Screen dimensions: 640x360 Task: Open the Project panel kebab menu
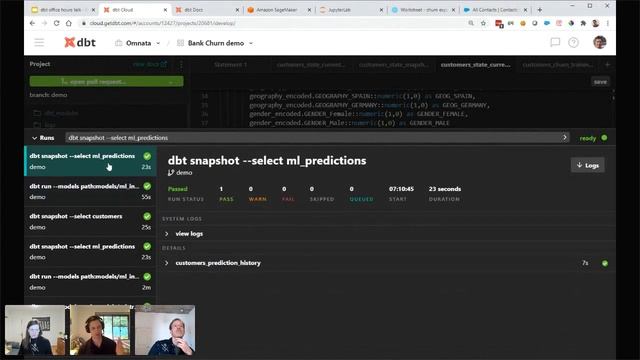(181, 64)
